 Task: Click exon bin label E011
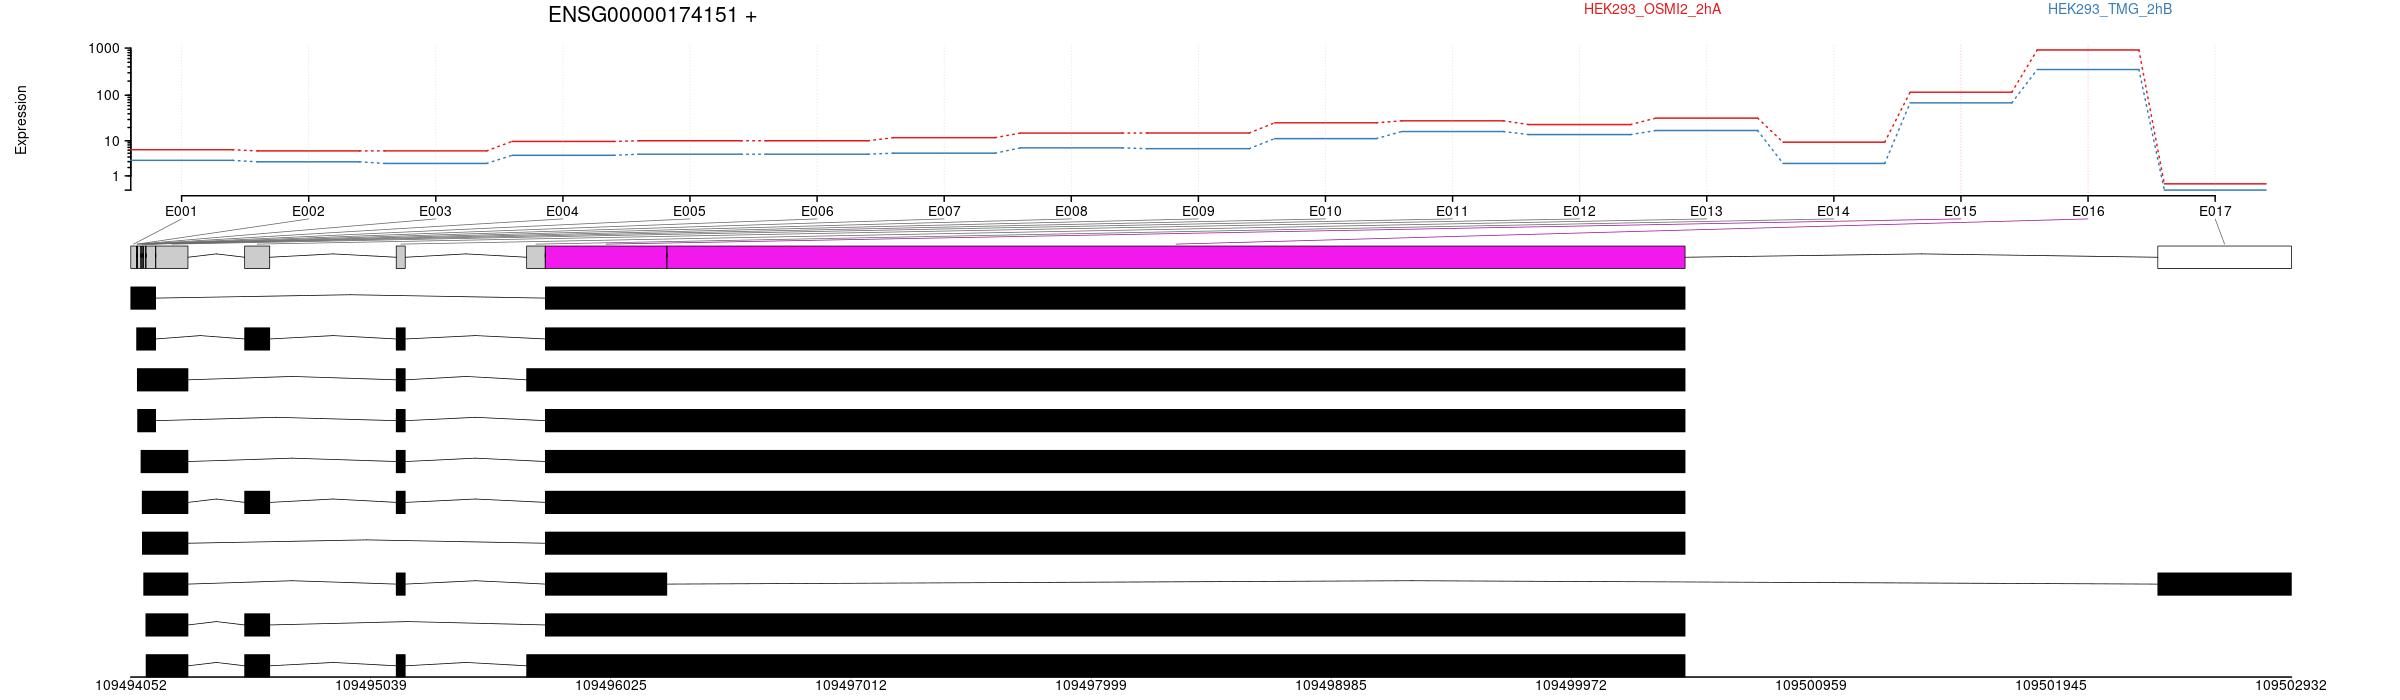pyautogui.click(x=1452, y=211)
